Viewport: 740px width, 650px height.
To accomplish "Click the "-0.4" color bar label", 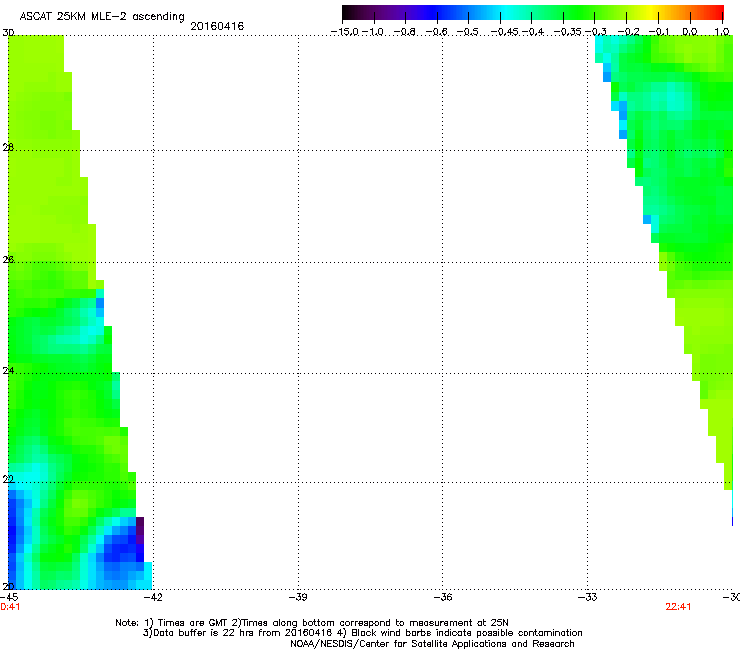I will 533,32.
